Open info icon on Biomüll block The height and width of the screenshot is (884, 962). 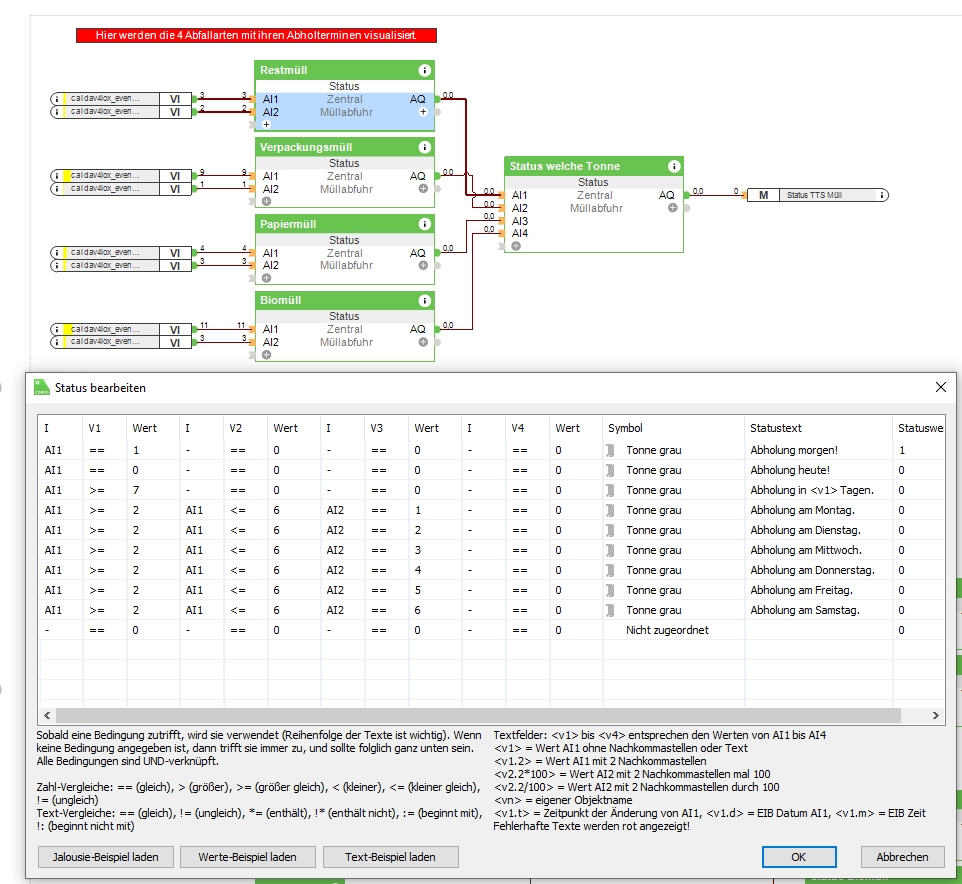(424, 301)
